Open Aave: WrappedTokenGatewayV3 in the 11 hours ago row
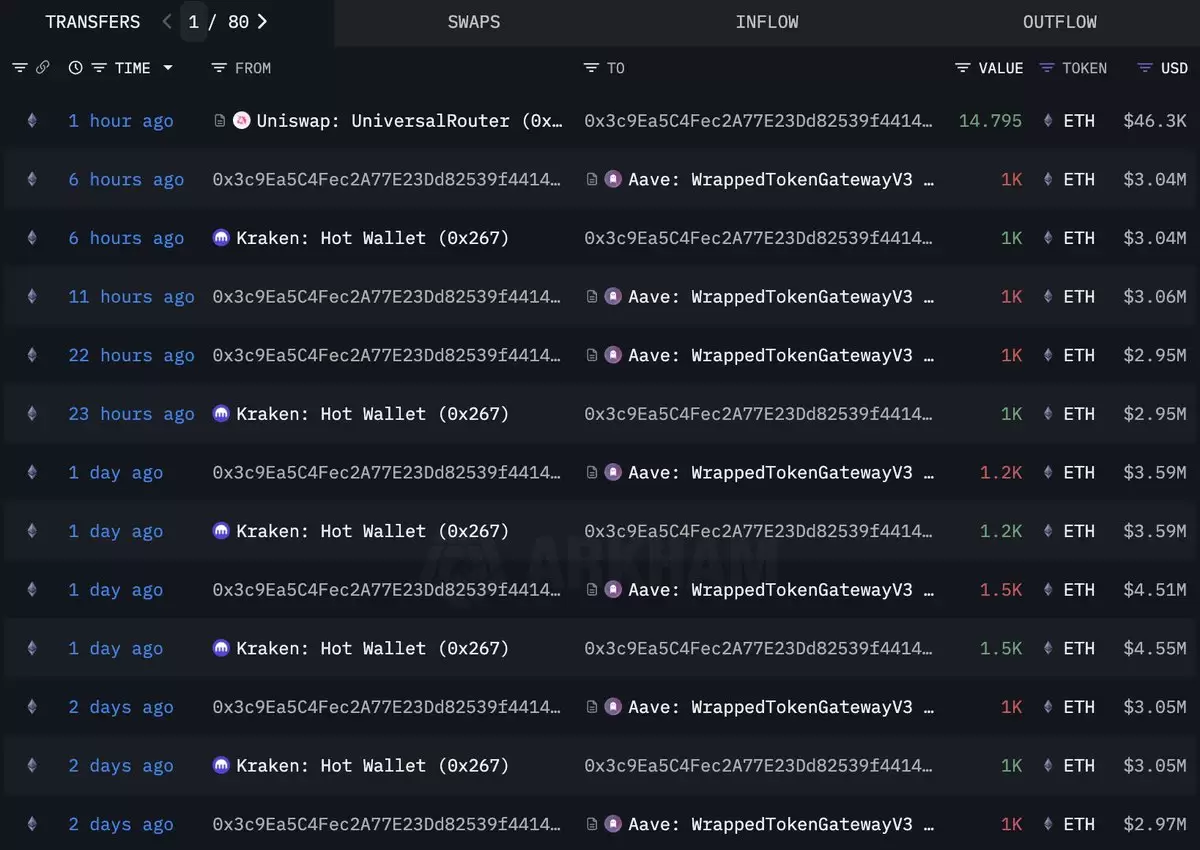This screenshot has width=1200, height=850. pos(781,297)
